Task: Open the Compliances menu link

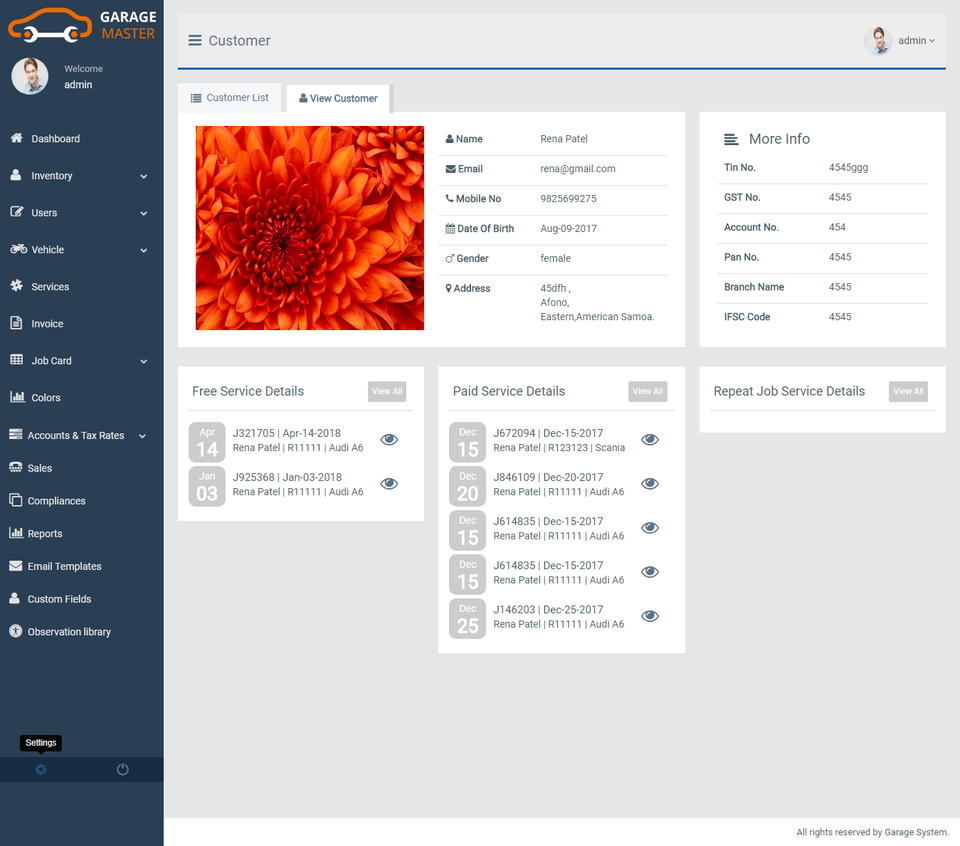Action: pos(56,501)
